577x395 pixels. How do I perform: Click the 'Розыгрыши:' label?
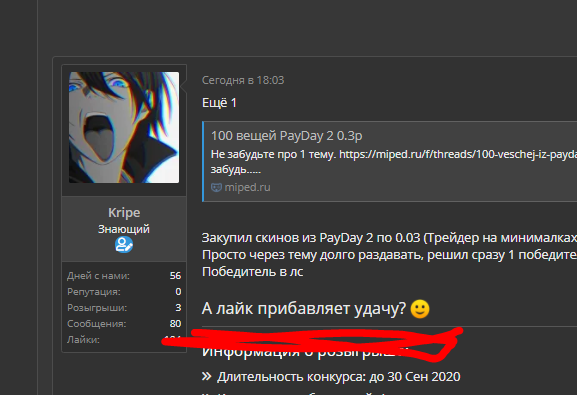[97, 308]
